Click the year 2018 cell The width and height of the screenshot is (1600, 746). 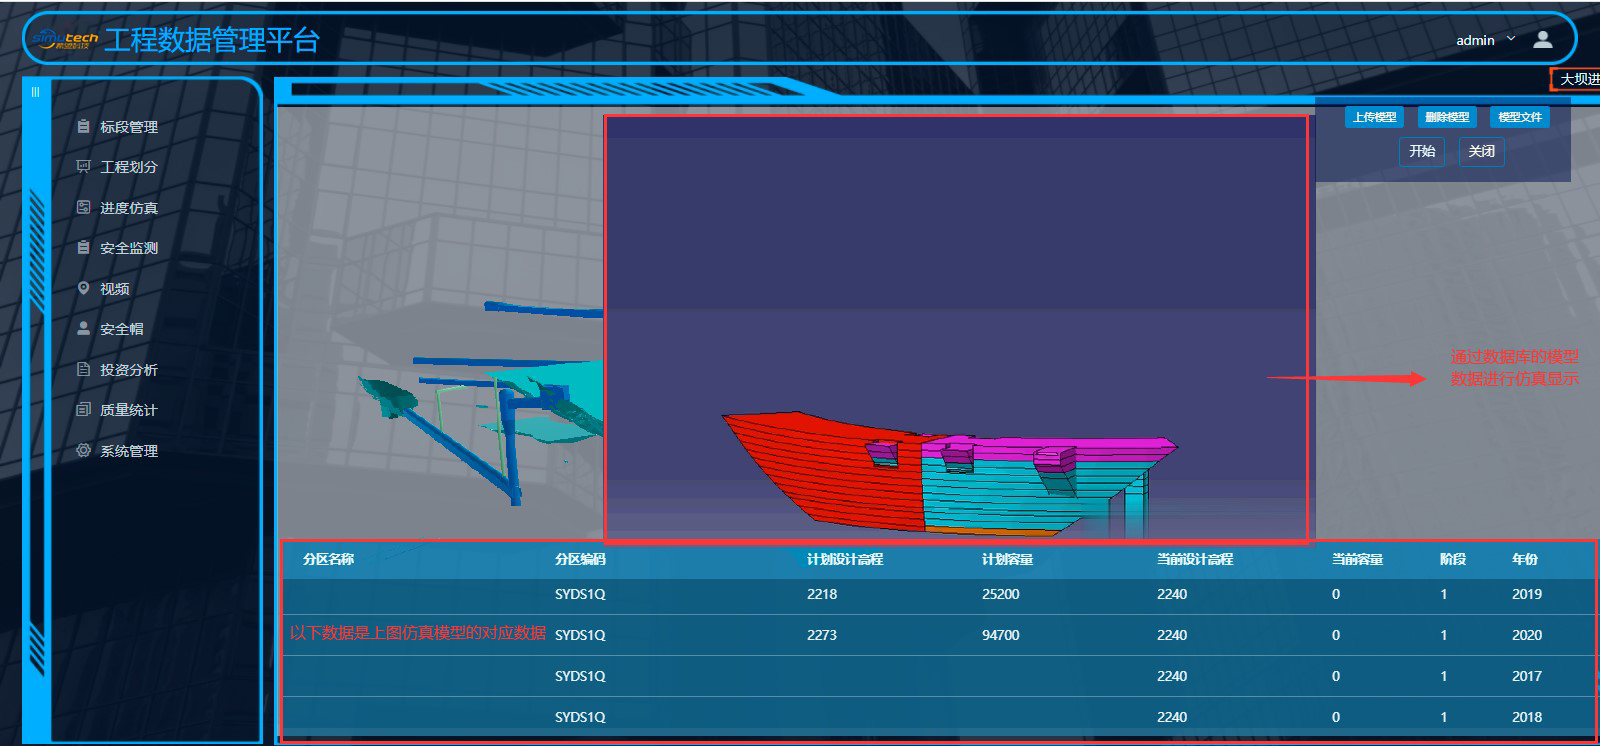[1527, 717]
